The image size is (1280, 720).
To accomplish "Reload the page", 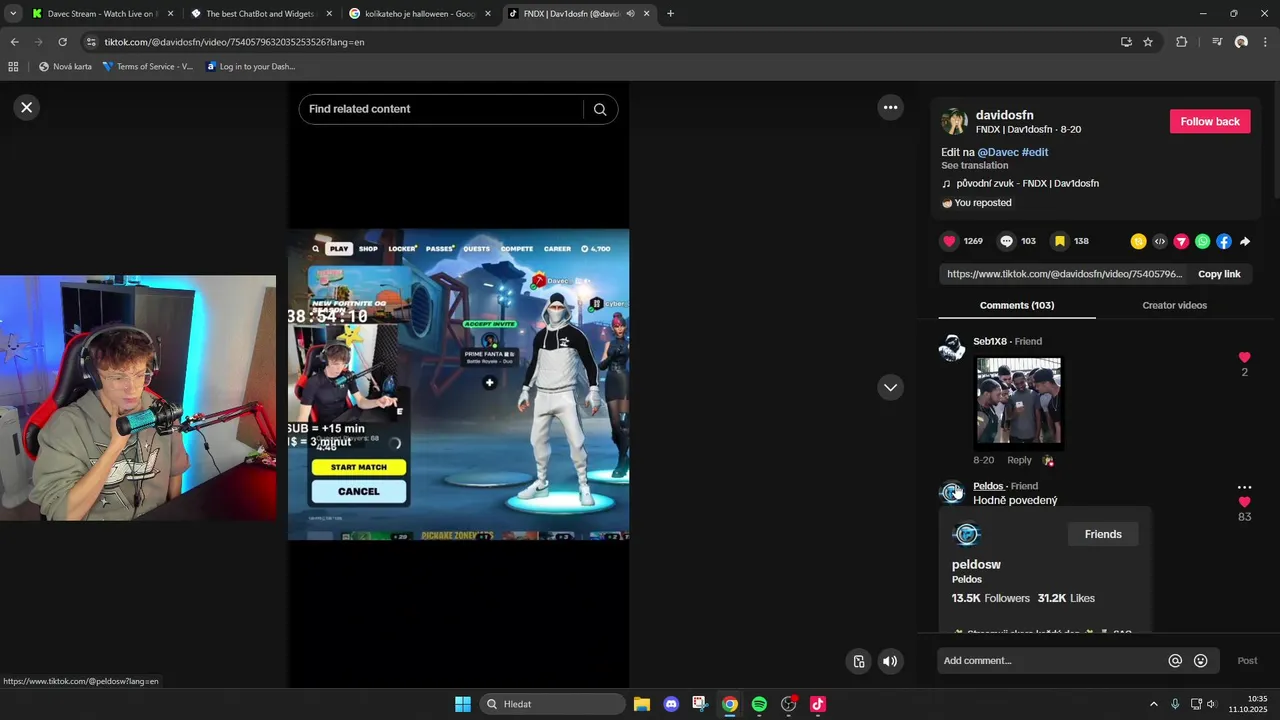I will pos(62,42).
